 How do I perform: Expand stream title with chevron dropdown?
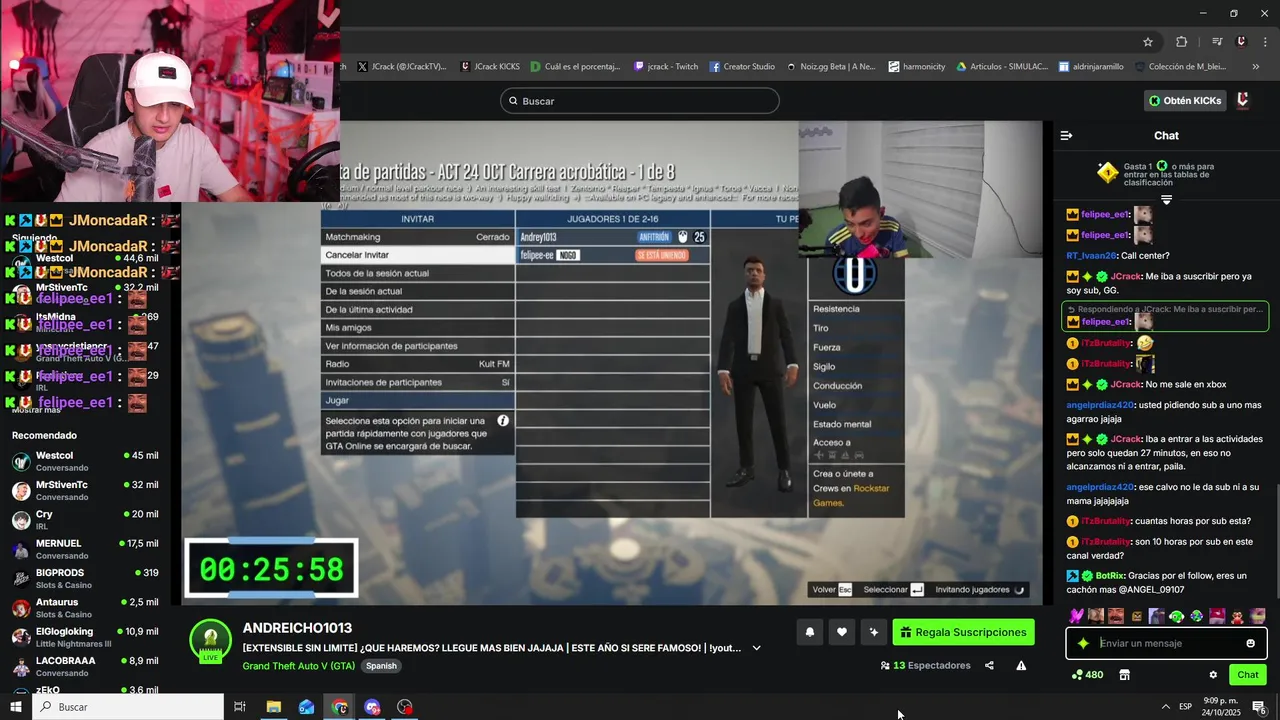click(756, 648)
